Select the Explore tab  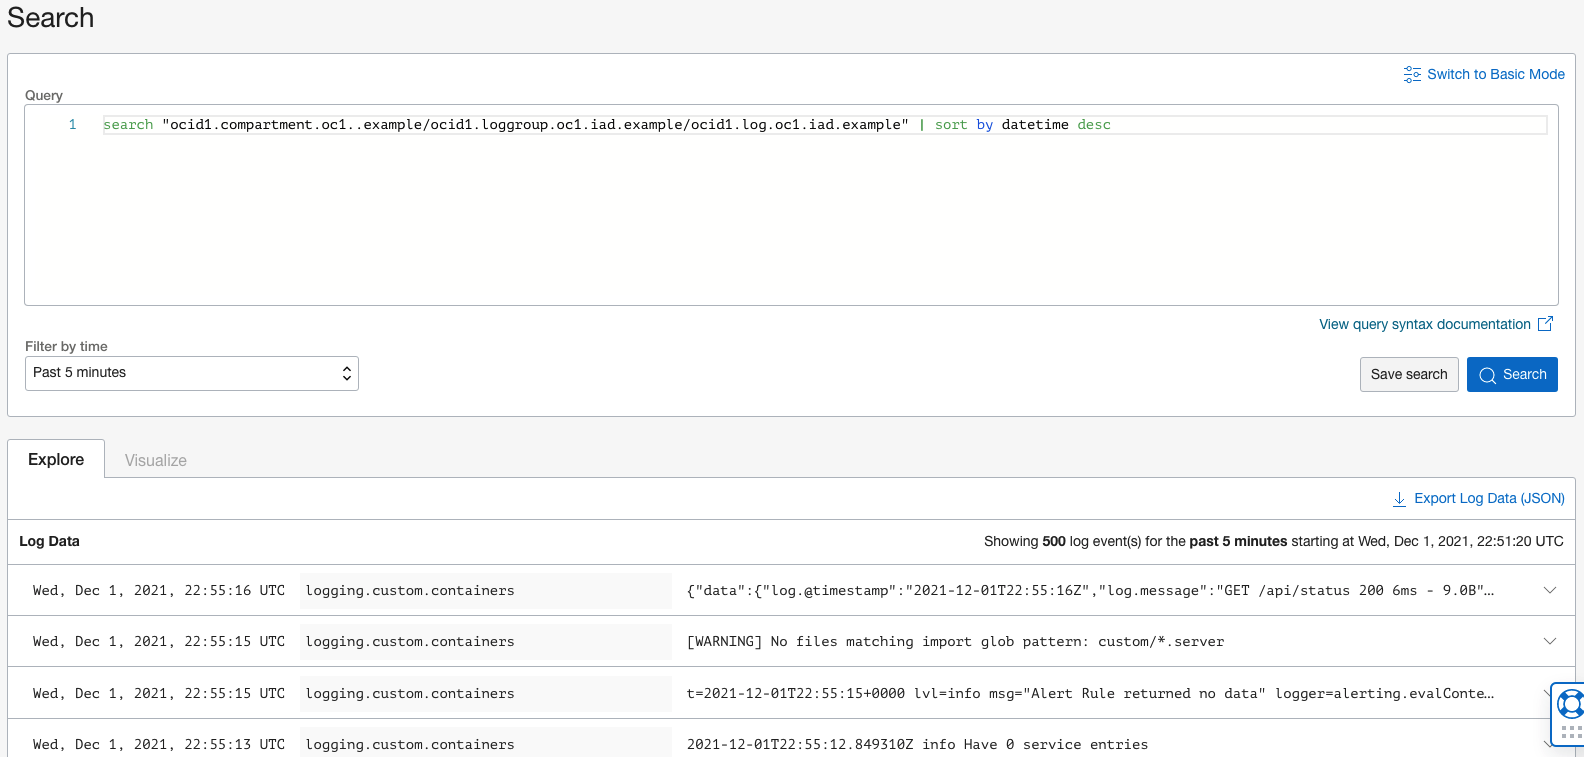pyautogui.click(x=56, y=459)
